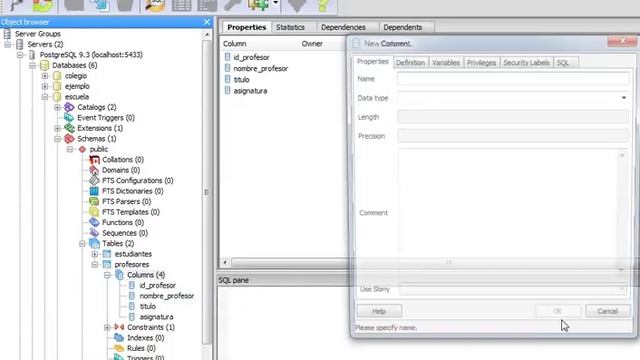The height and width of the screenshot is (360, 640).
Task: Click the FTS Parsers (0) icon
Action: tap(94, 202)
